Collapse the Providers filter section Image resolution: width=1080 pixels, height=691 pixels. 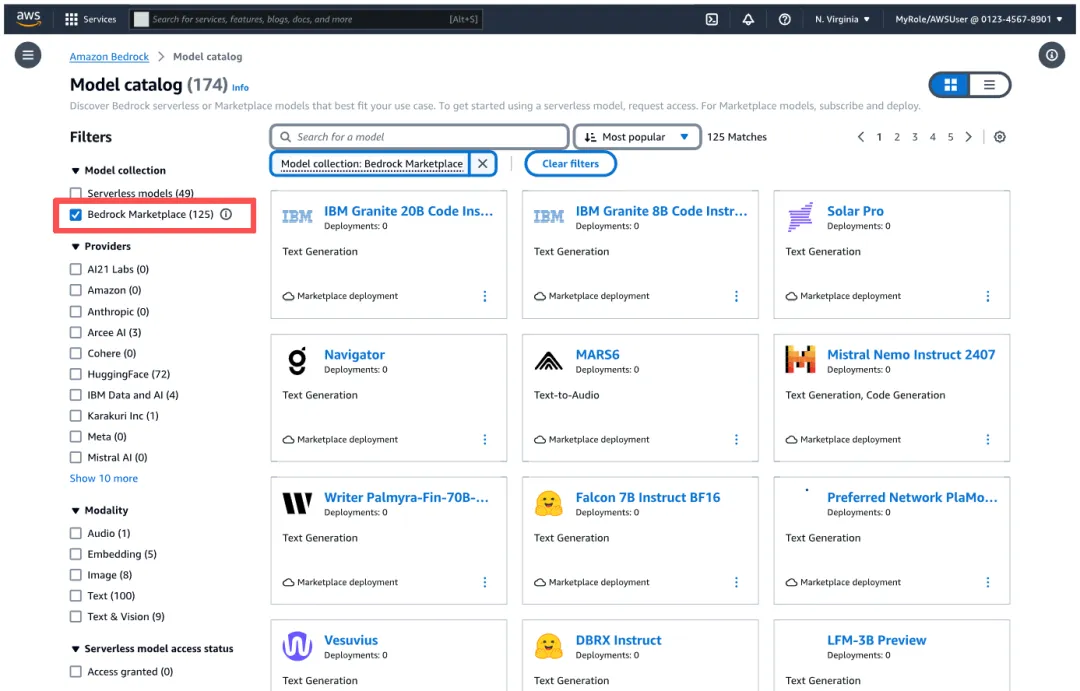[76, 246]
